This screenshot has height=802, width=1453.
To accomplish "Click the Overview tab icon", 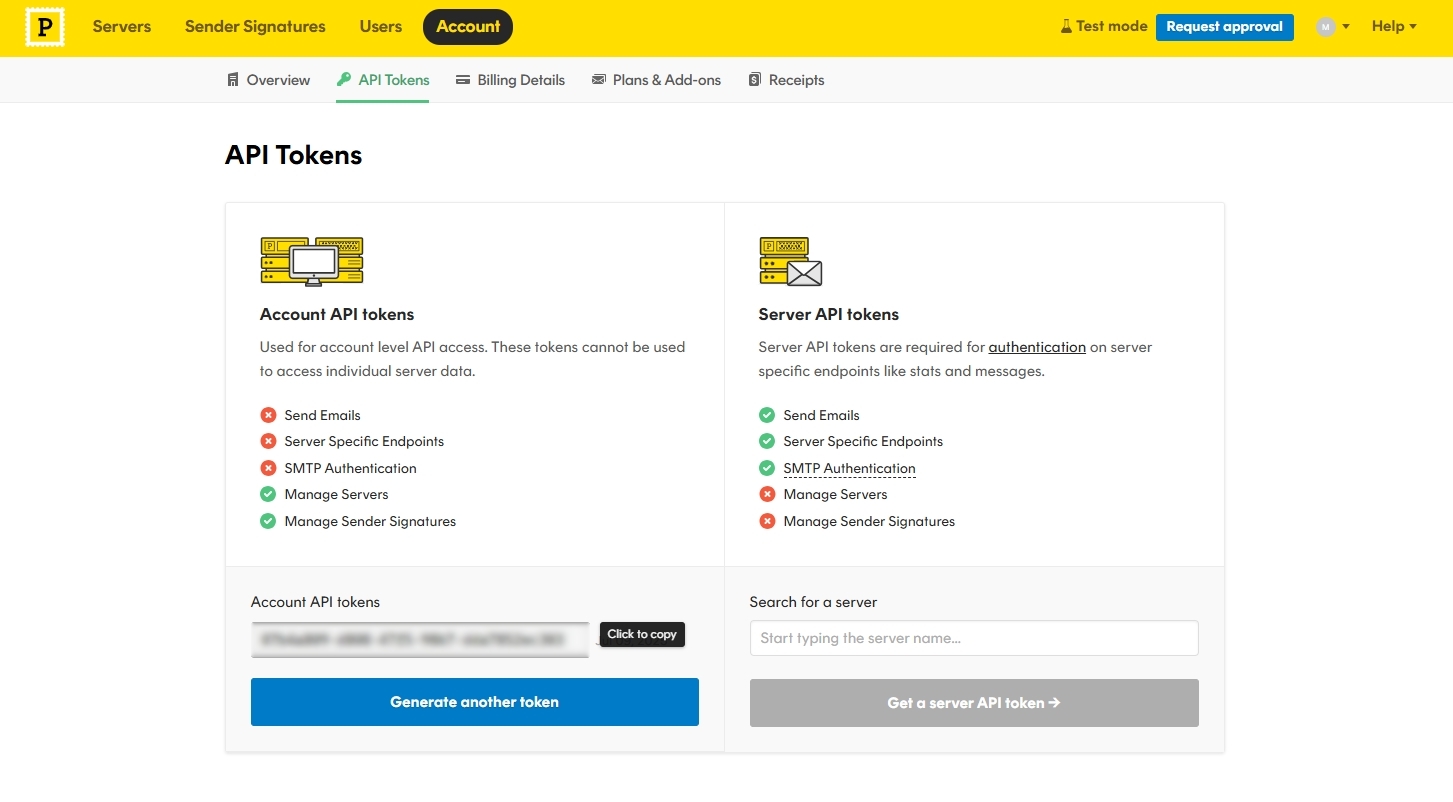I will click(233, 80).
